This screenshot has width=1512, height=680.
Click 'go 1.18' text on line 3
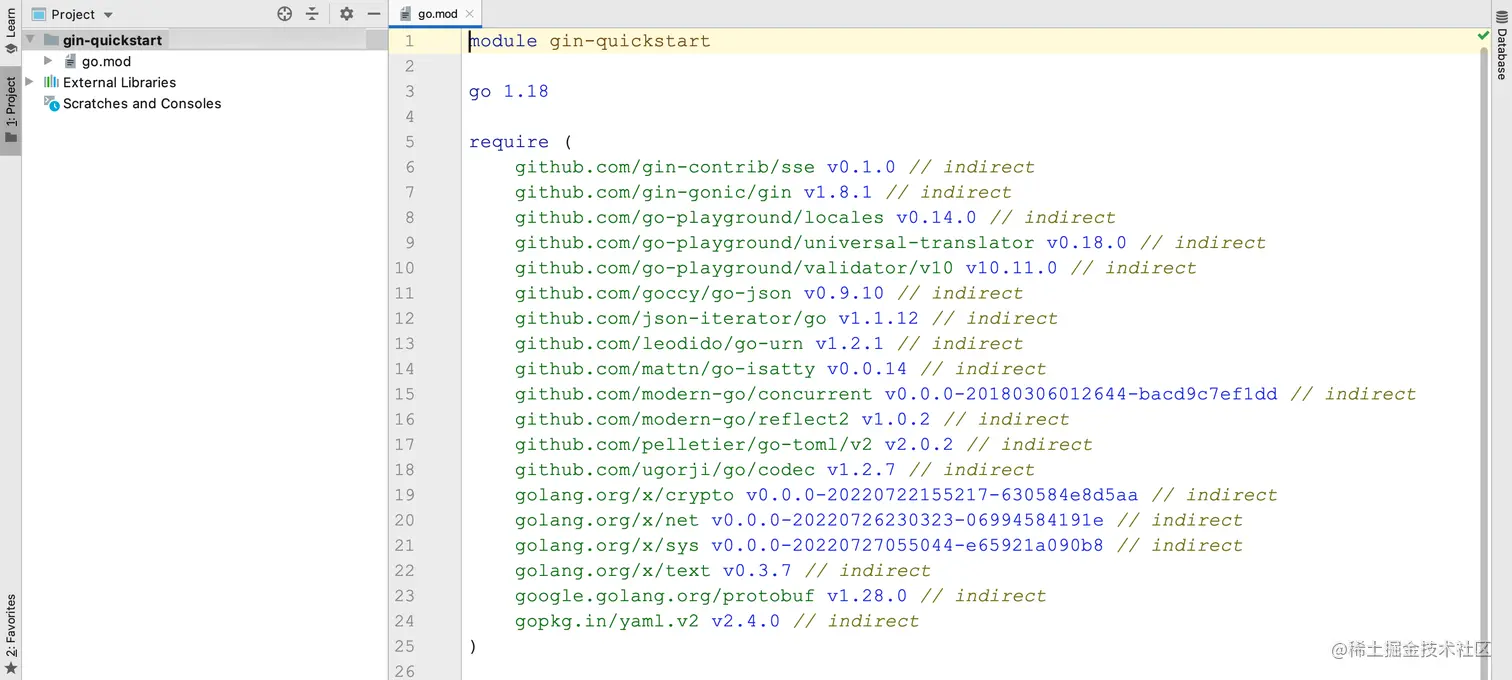click(x=509, y=91)
